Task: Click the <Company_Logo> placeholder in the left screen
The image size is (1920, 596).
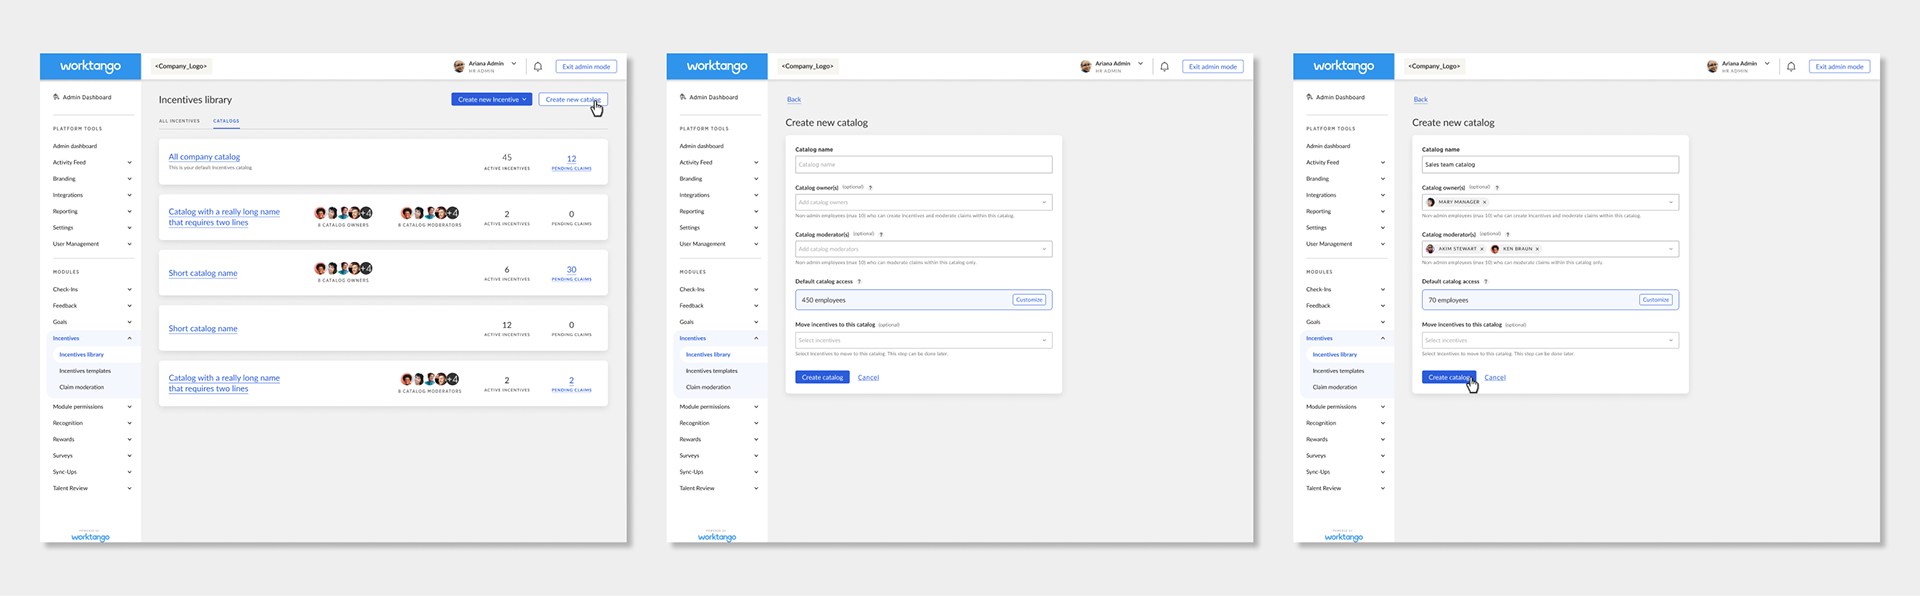Action: coord(181,66)
